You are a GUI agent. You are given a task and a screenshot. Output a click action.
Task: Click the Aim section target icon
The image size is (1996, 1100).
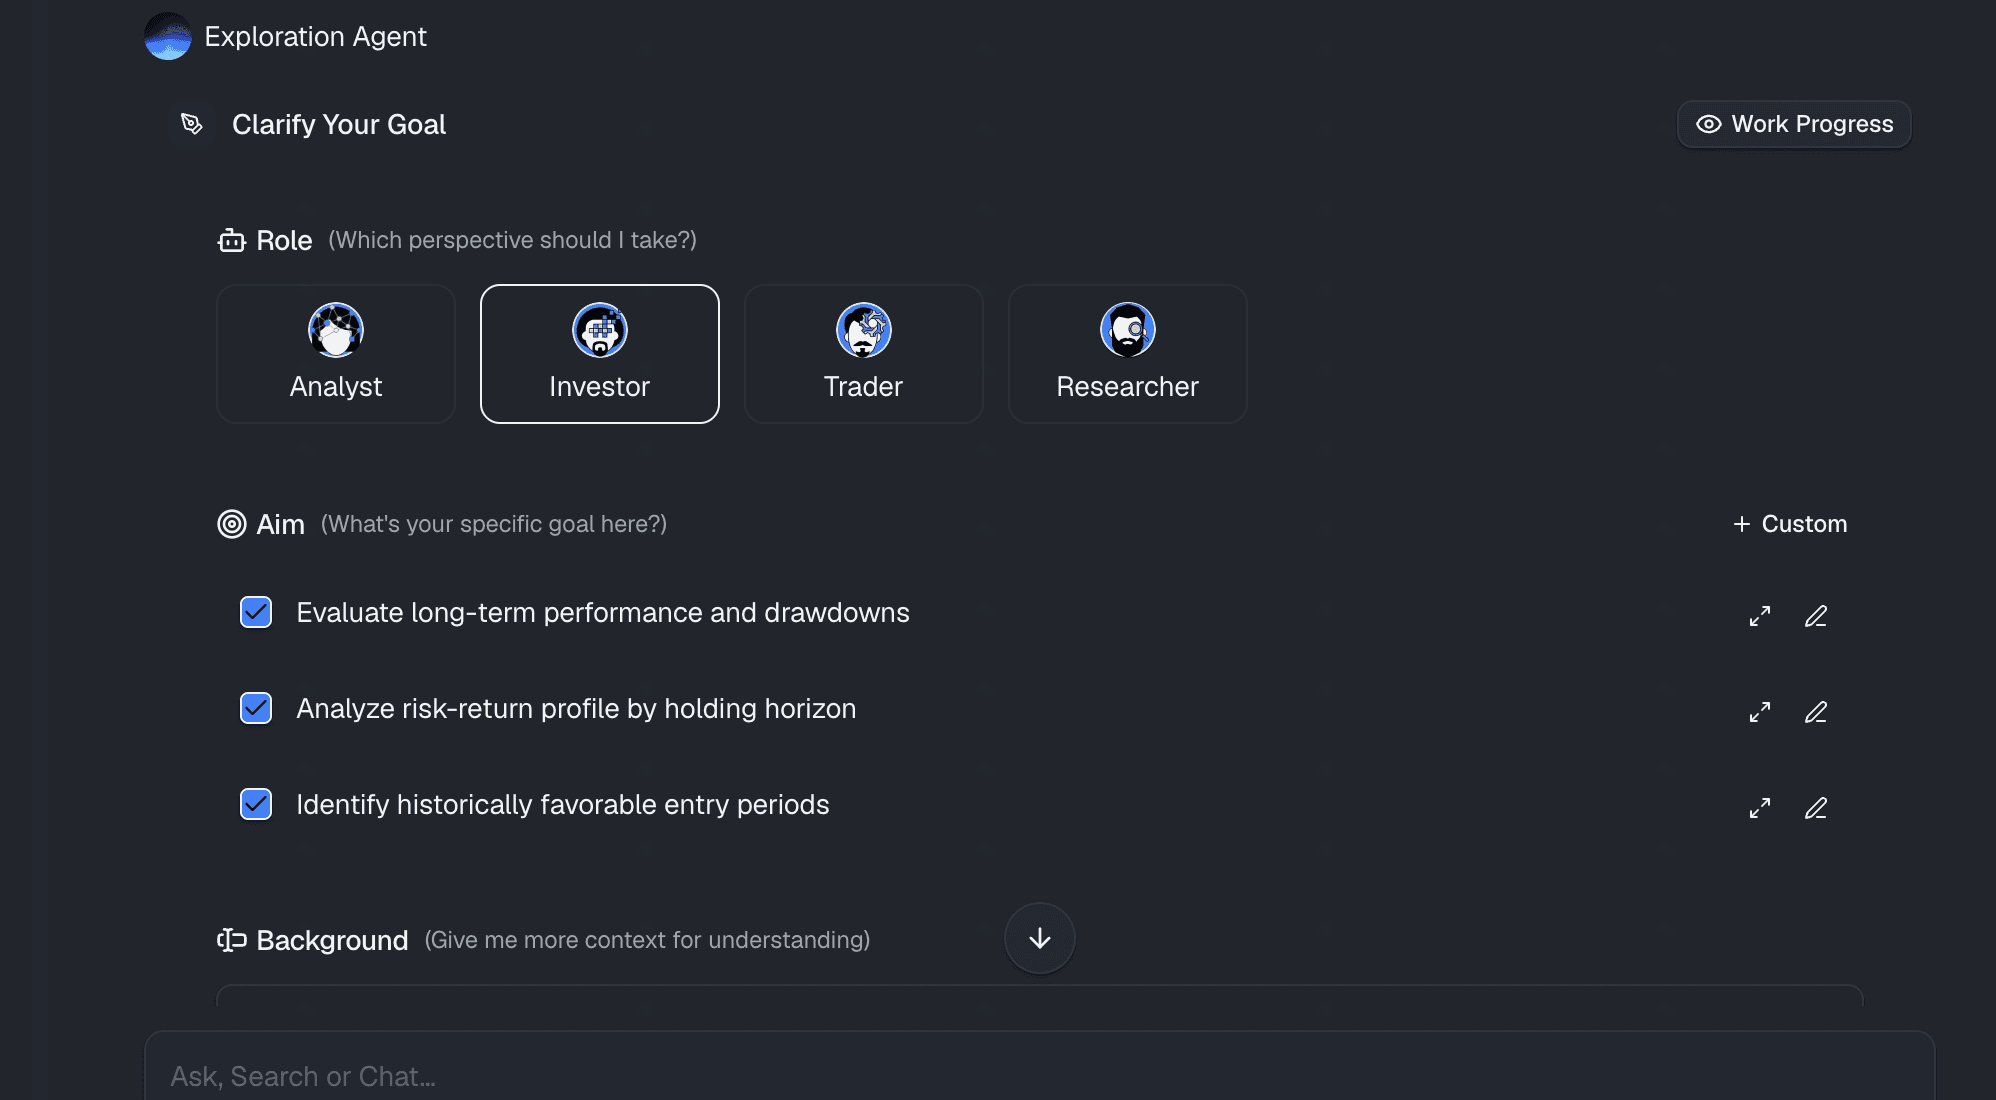click(232, 524)
